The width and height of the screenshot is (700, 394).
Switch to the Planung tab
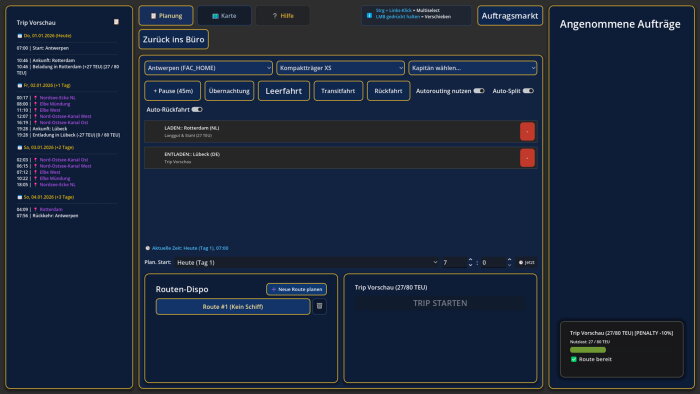[166, 16]
